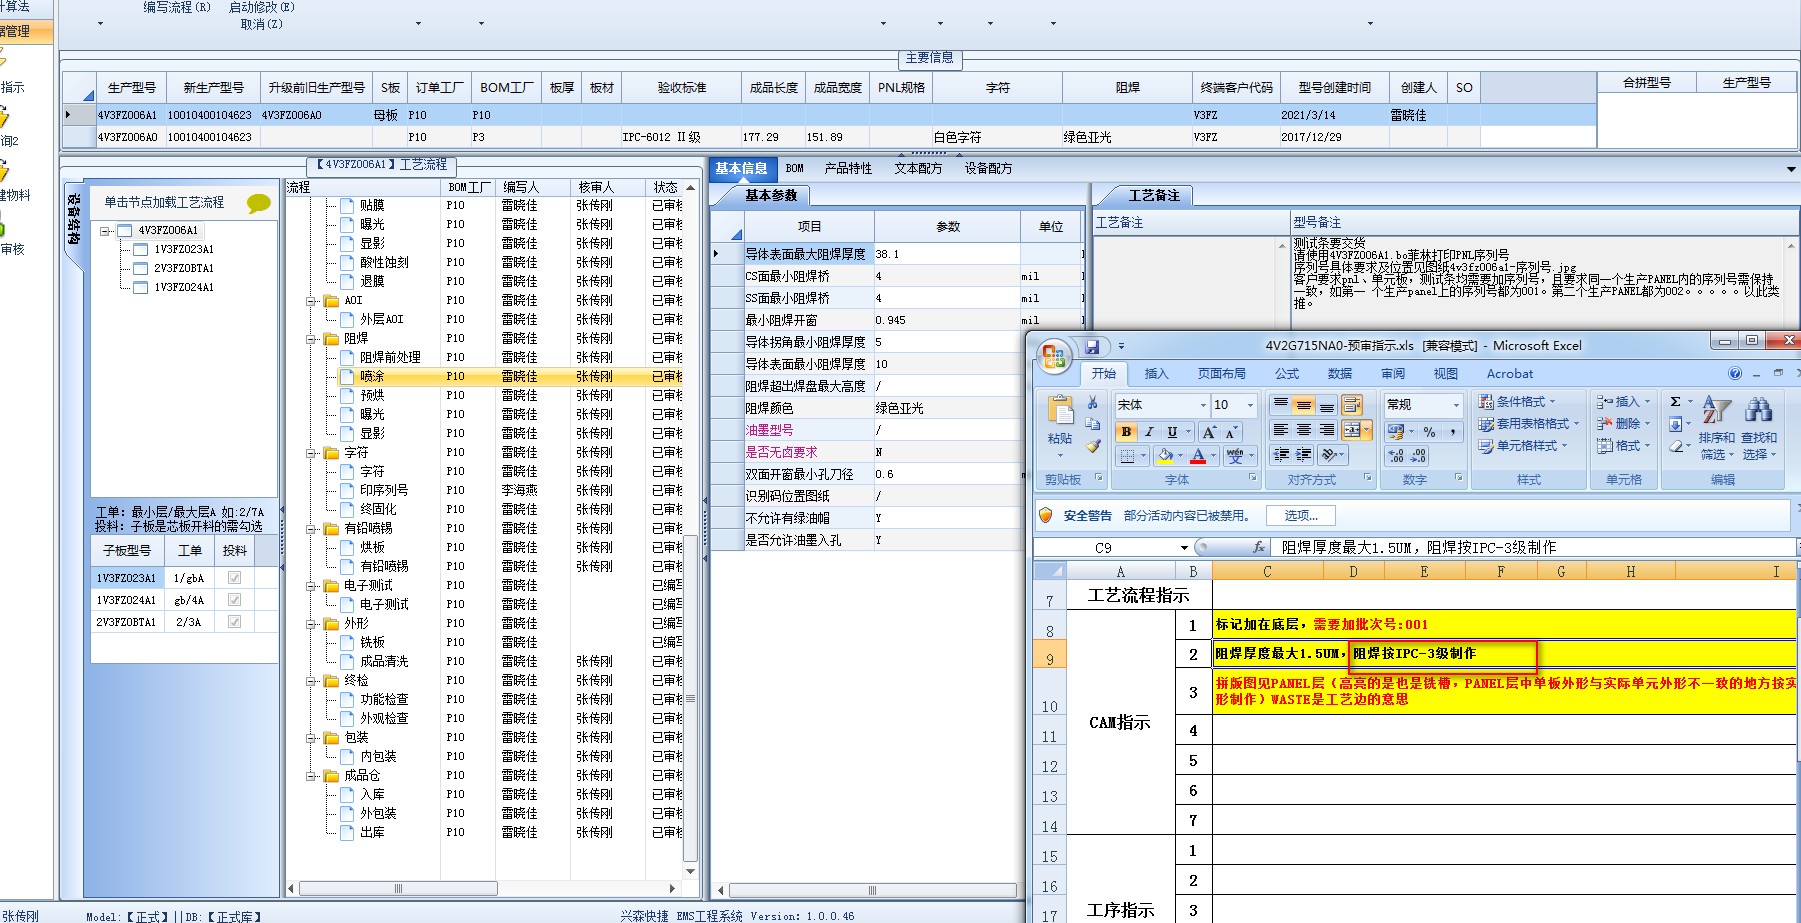1801x923 pixels.
Task: Click the 选项... security warning button
Action: [1302, 516]
